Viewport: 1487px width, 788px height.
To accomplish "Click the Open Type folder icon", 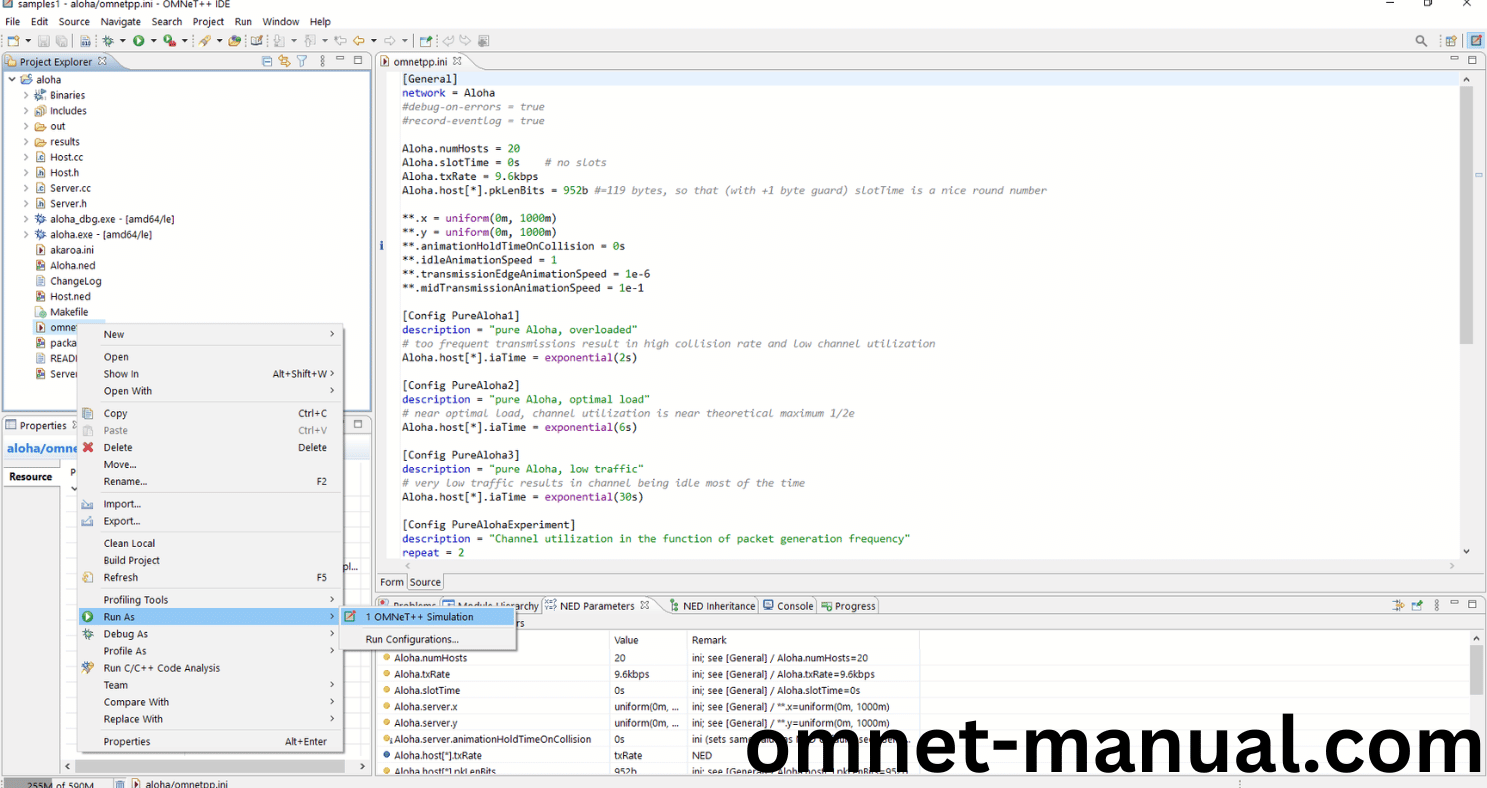I will tap(234, 41).
